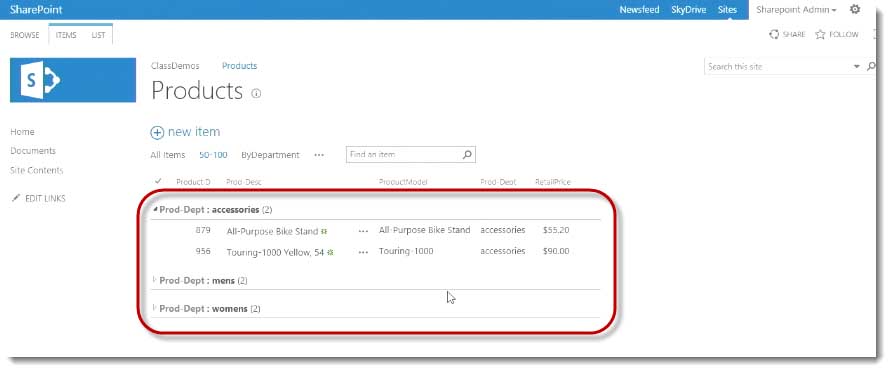Screen dimensions: 891x372
Task: Open the Touring-1000 Yellow, 54 item title
Action: click(275, 252)
